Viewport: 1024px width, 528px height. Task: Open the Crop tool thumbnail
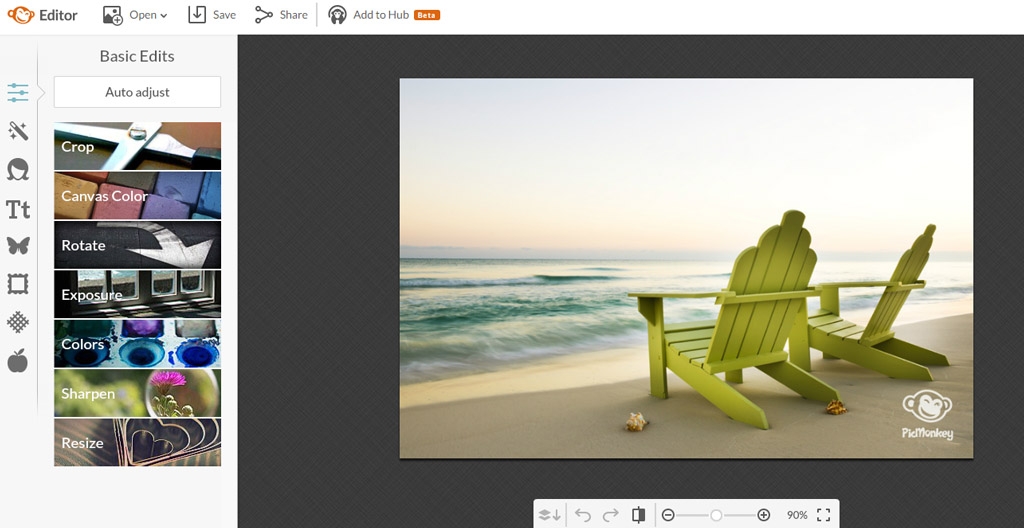pyautogui.click(x=137, y=146)
